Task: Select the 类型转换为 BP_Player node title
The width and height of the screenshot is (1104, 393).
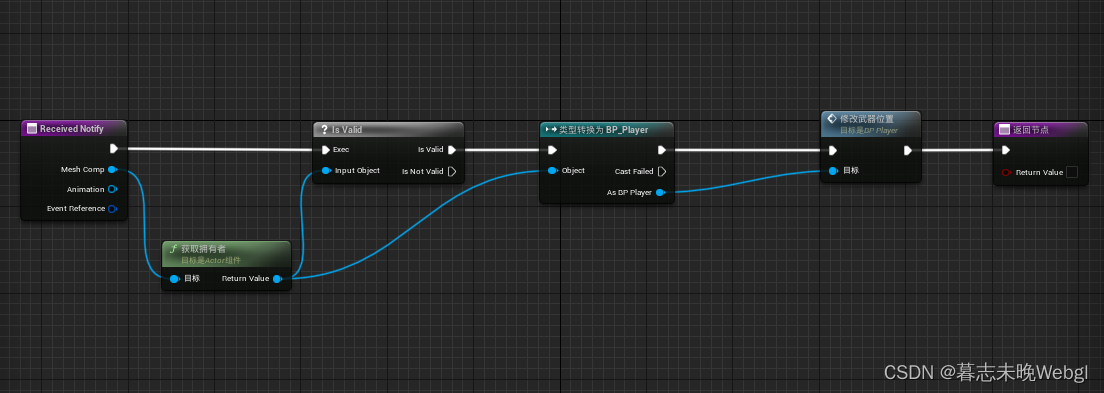Action: coord(603,130)
